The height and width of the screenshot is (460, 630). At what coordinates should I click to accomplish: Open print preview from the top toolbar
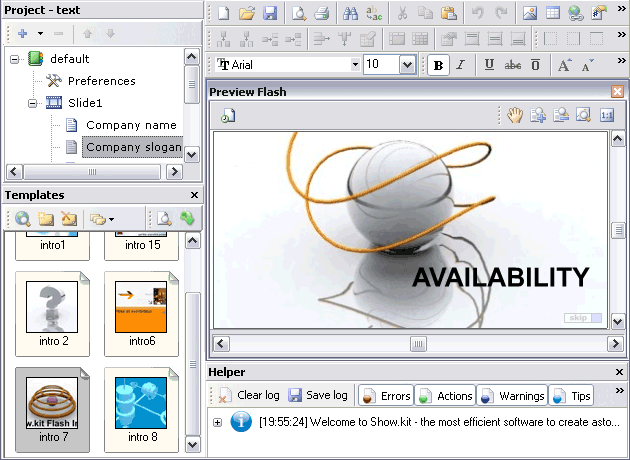coord(299,13)
